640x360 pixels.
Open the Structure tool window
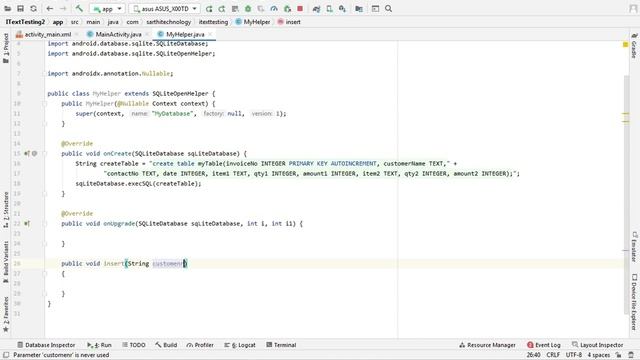coord(6,210)
